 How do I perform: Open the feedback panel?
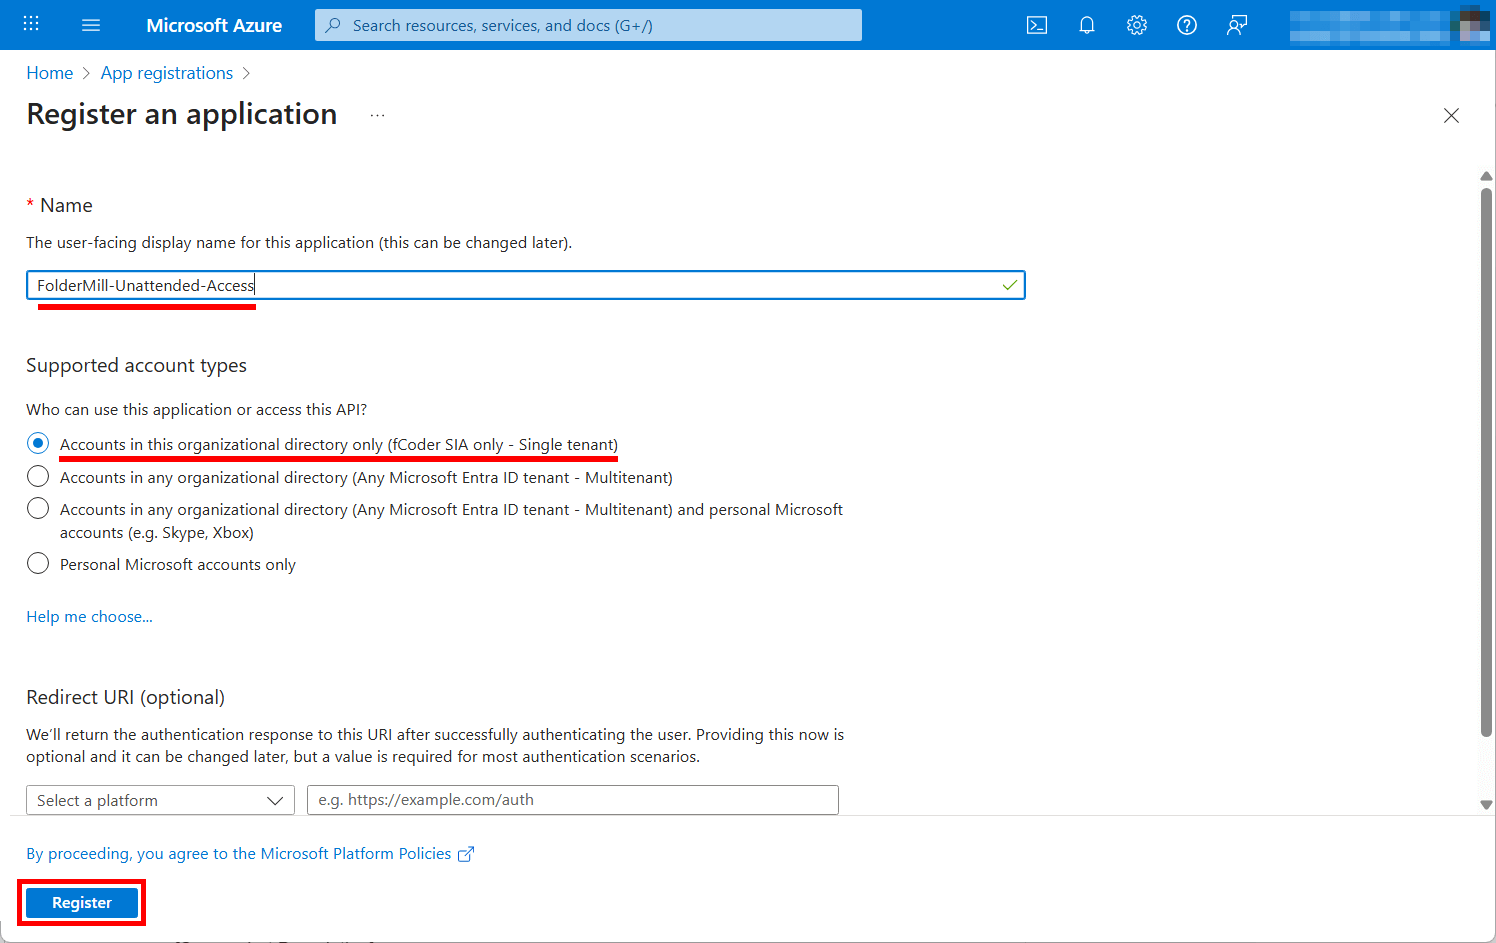click(1237, 25)
